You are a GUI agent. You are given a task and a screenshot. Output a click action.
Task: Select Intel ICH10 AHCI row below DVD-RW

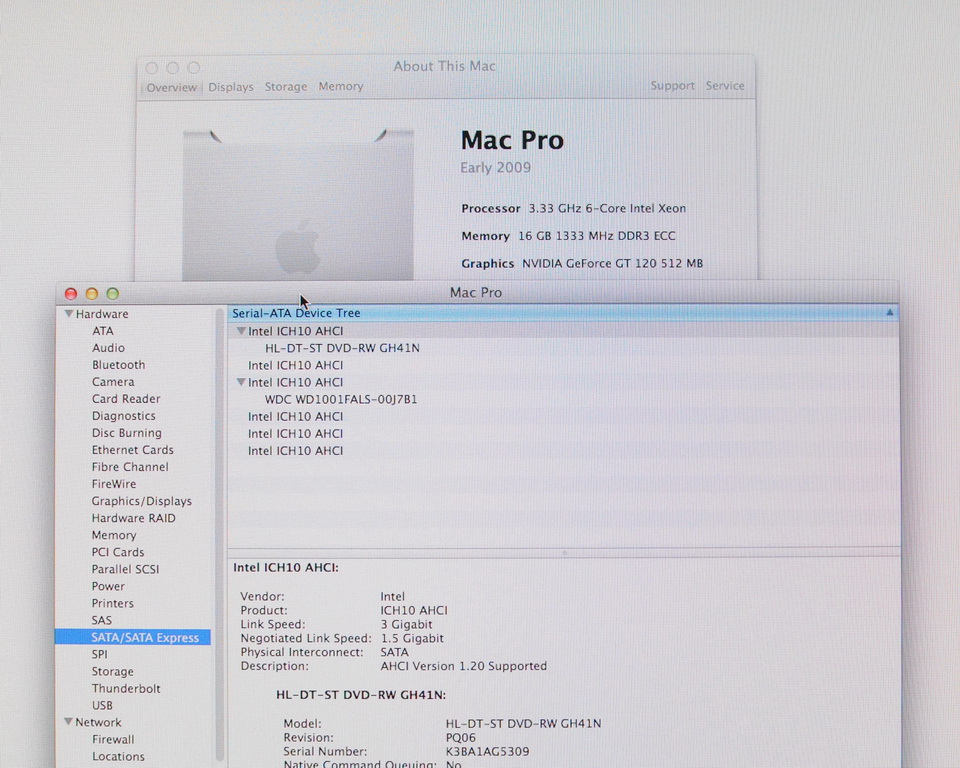(563, 365)
